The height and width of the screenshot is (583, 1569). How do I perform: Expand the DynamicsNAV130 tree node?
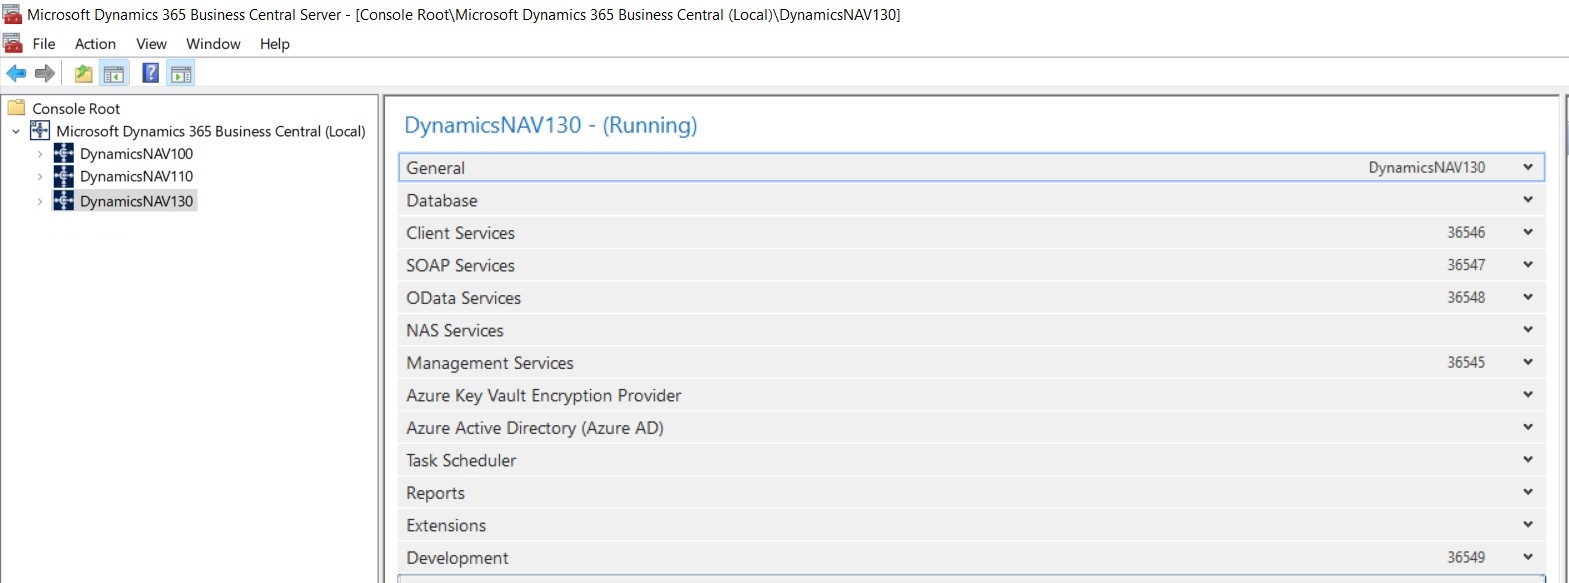(40, 201)
